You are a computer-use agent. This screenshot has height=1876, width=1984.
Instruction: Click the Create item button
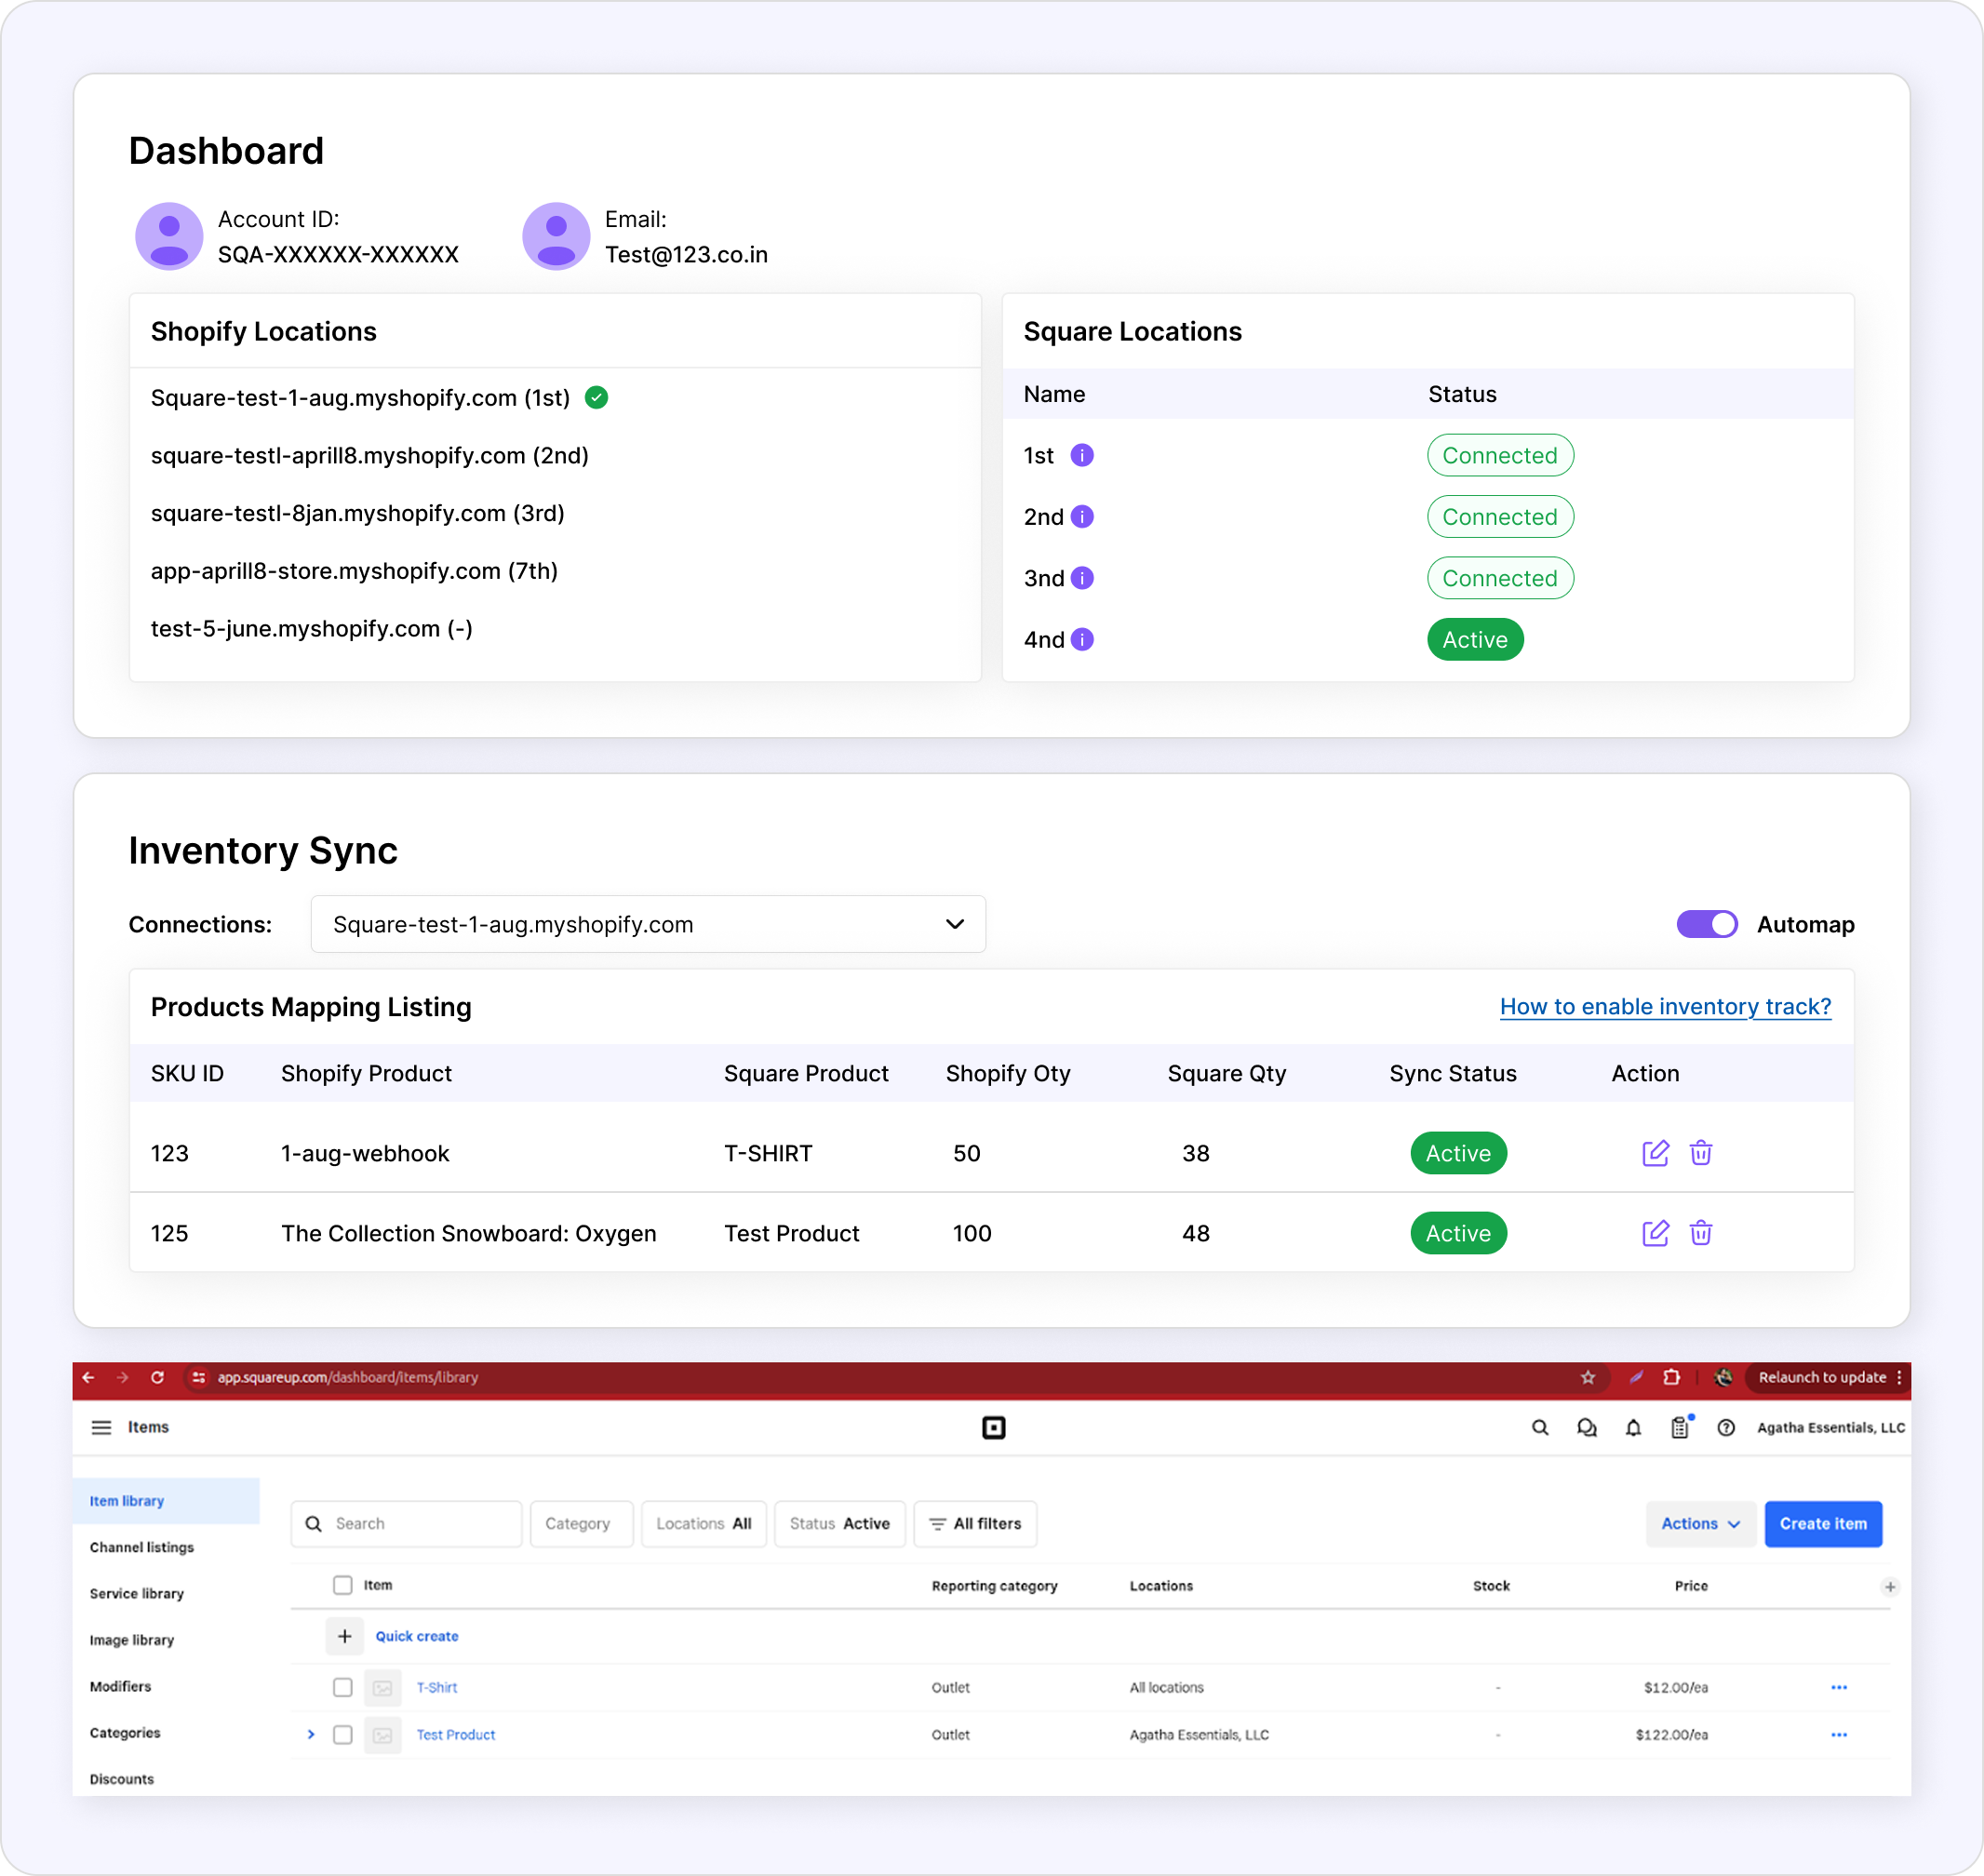1823,1523
